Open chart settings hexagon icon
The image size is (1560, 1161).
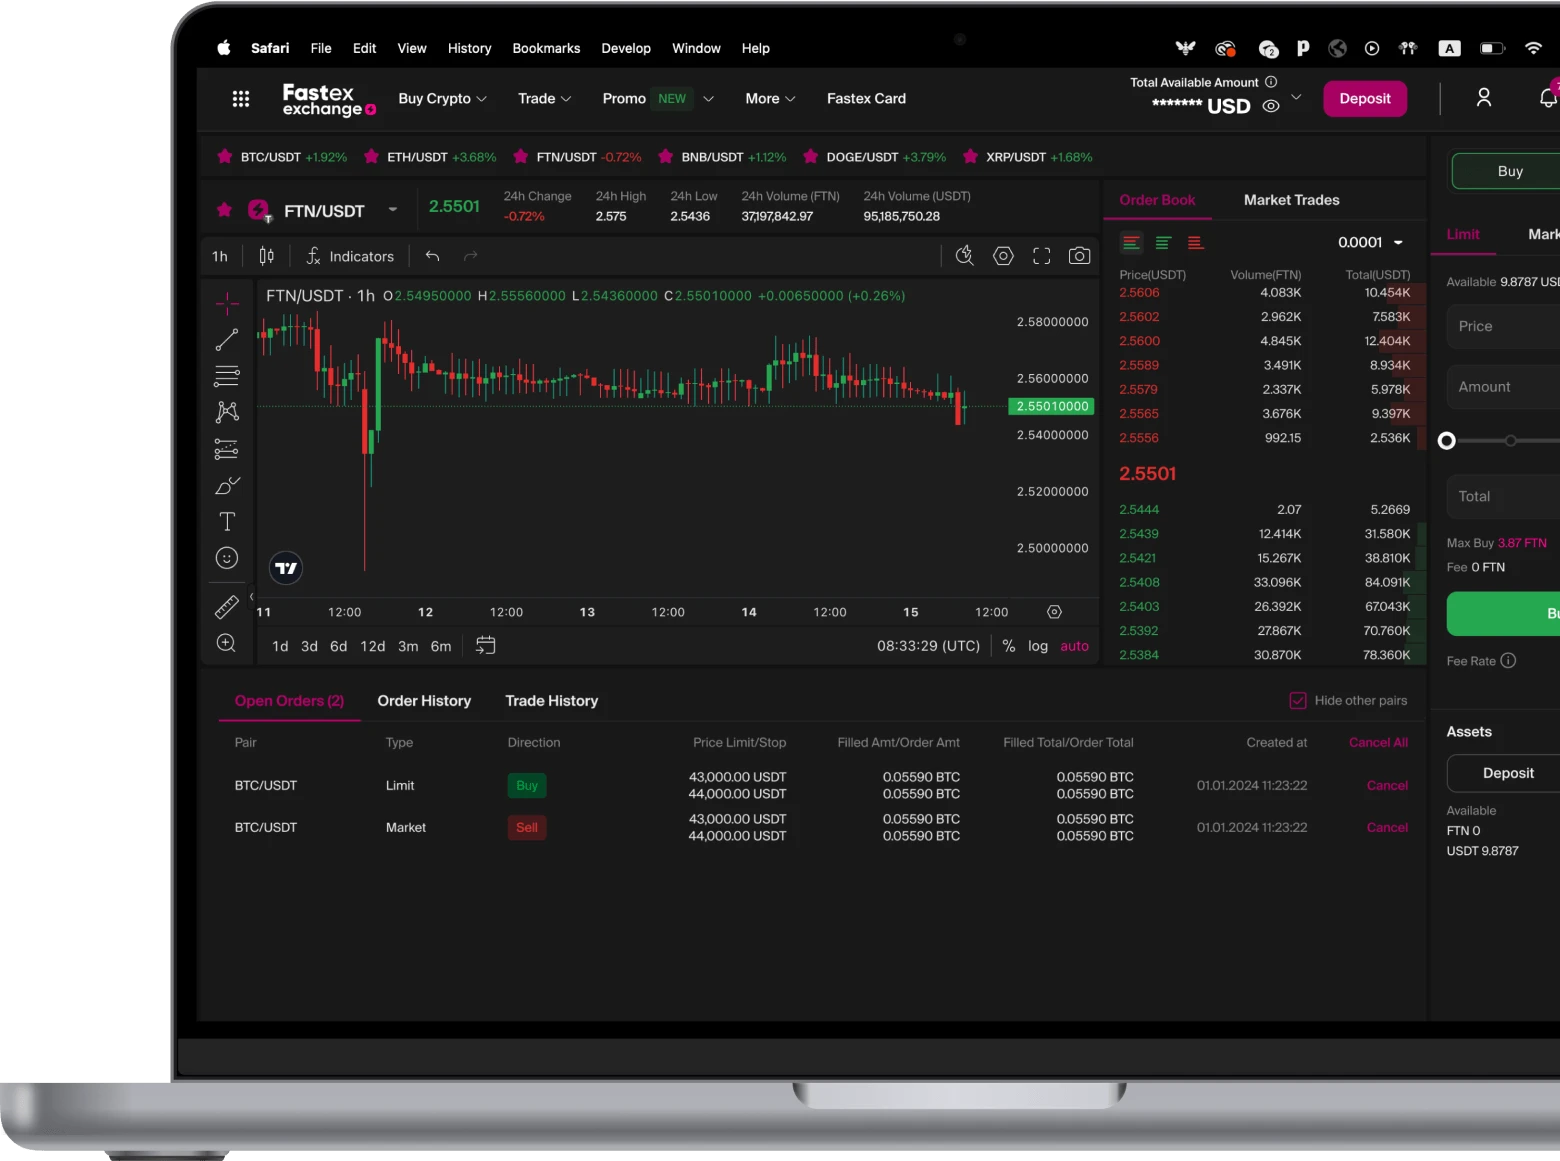tap(1003, 256)
